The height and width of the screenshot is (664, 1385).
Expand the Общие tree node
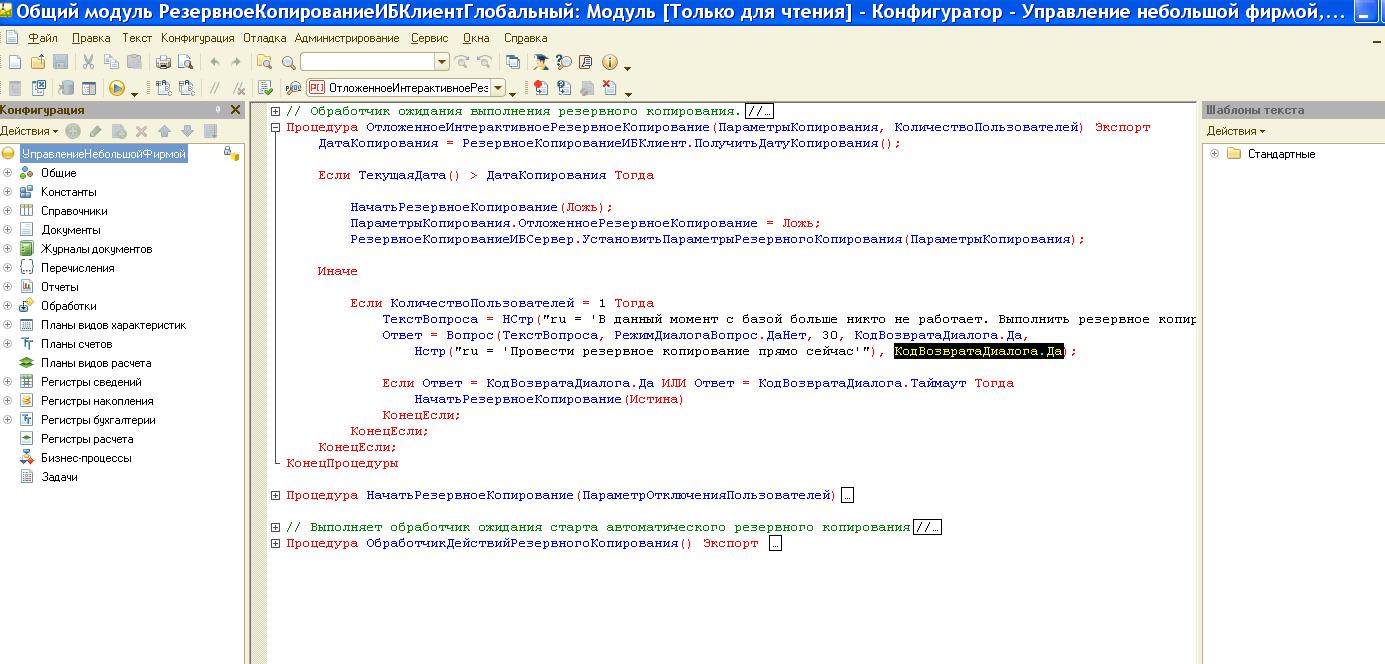[7, 173]
